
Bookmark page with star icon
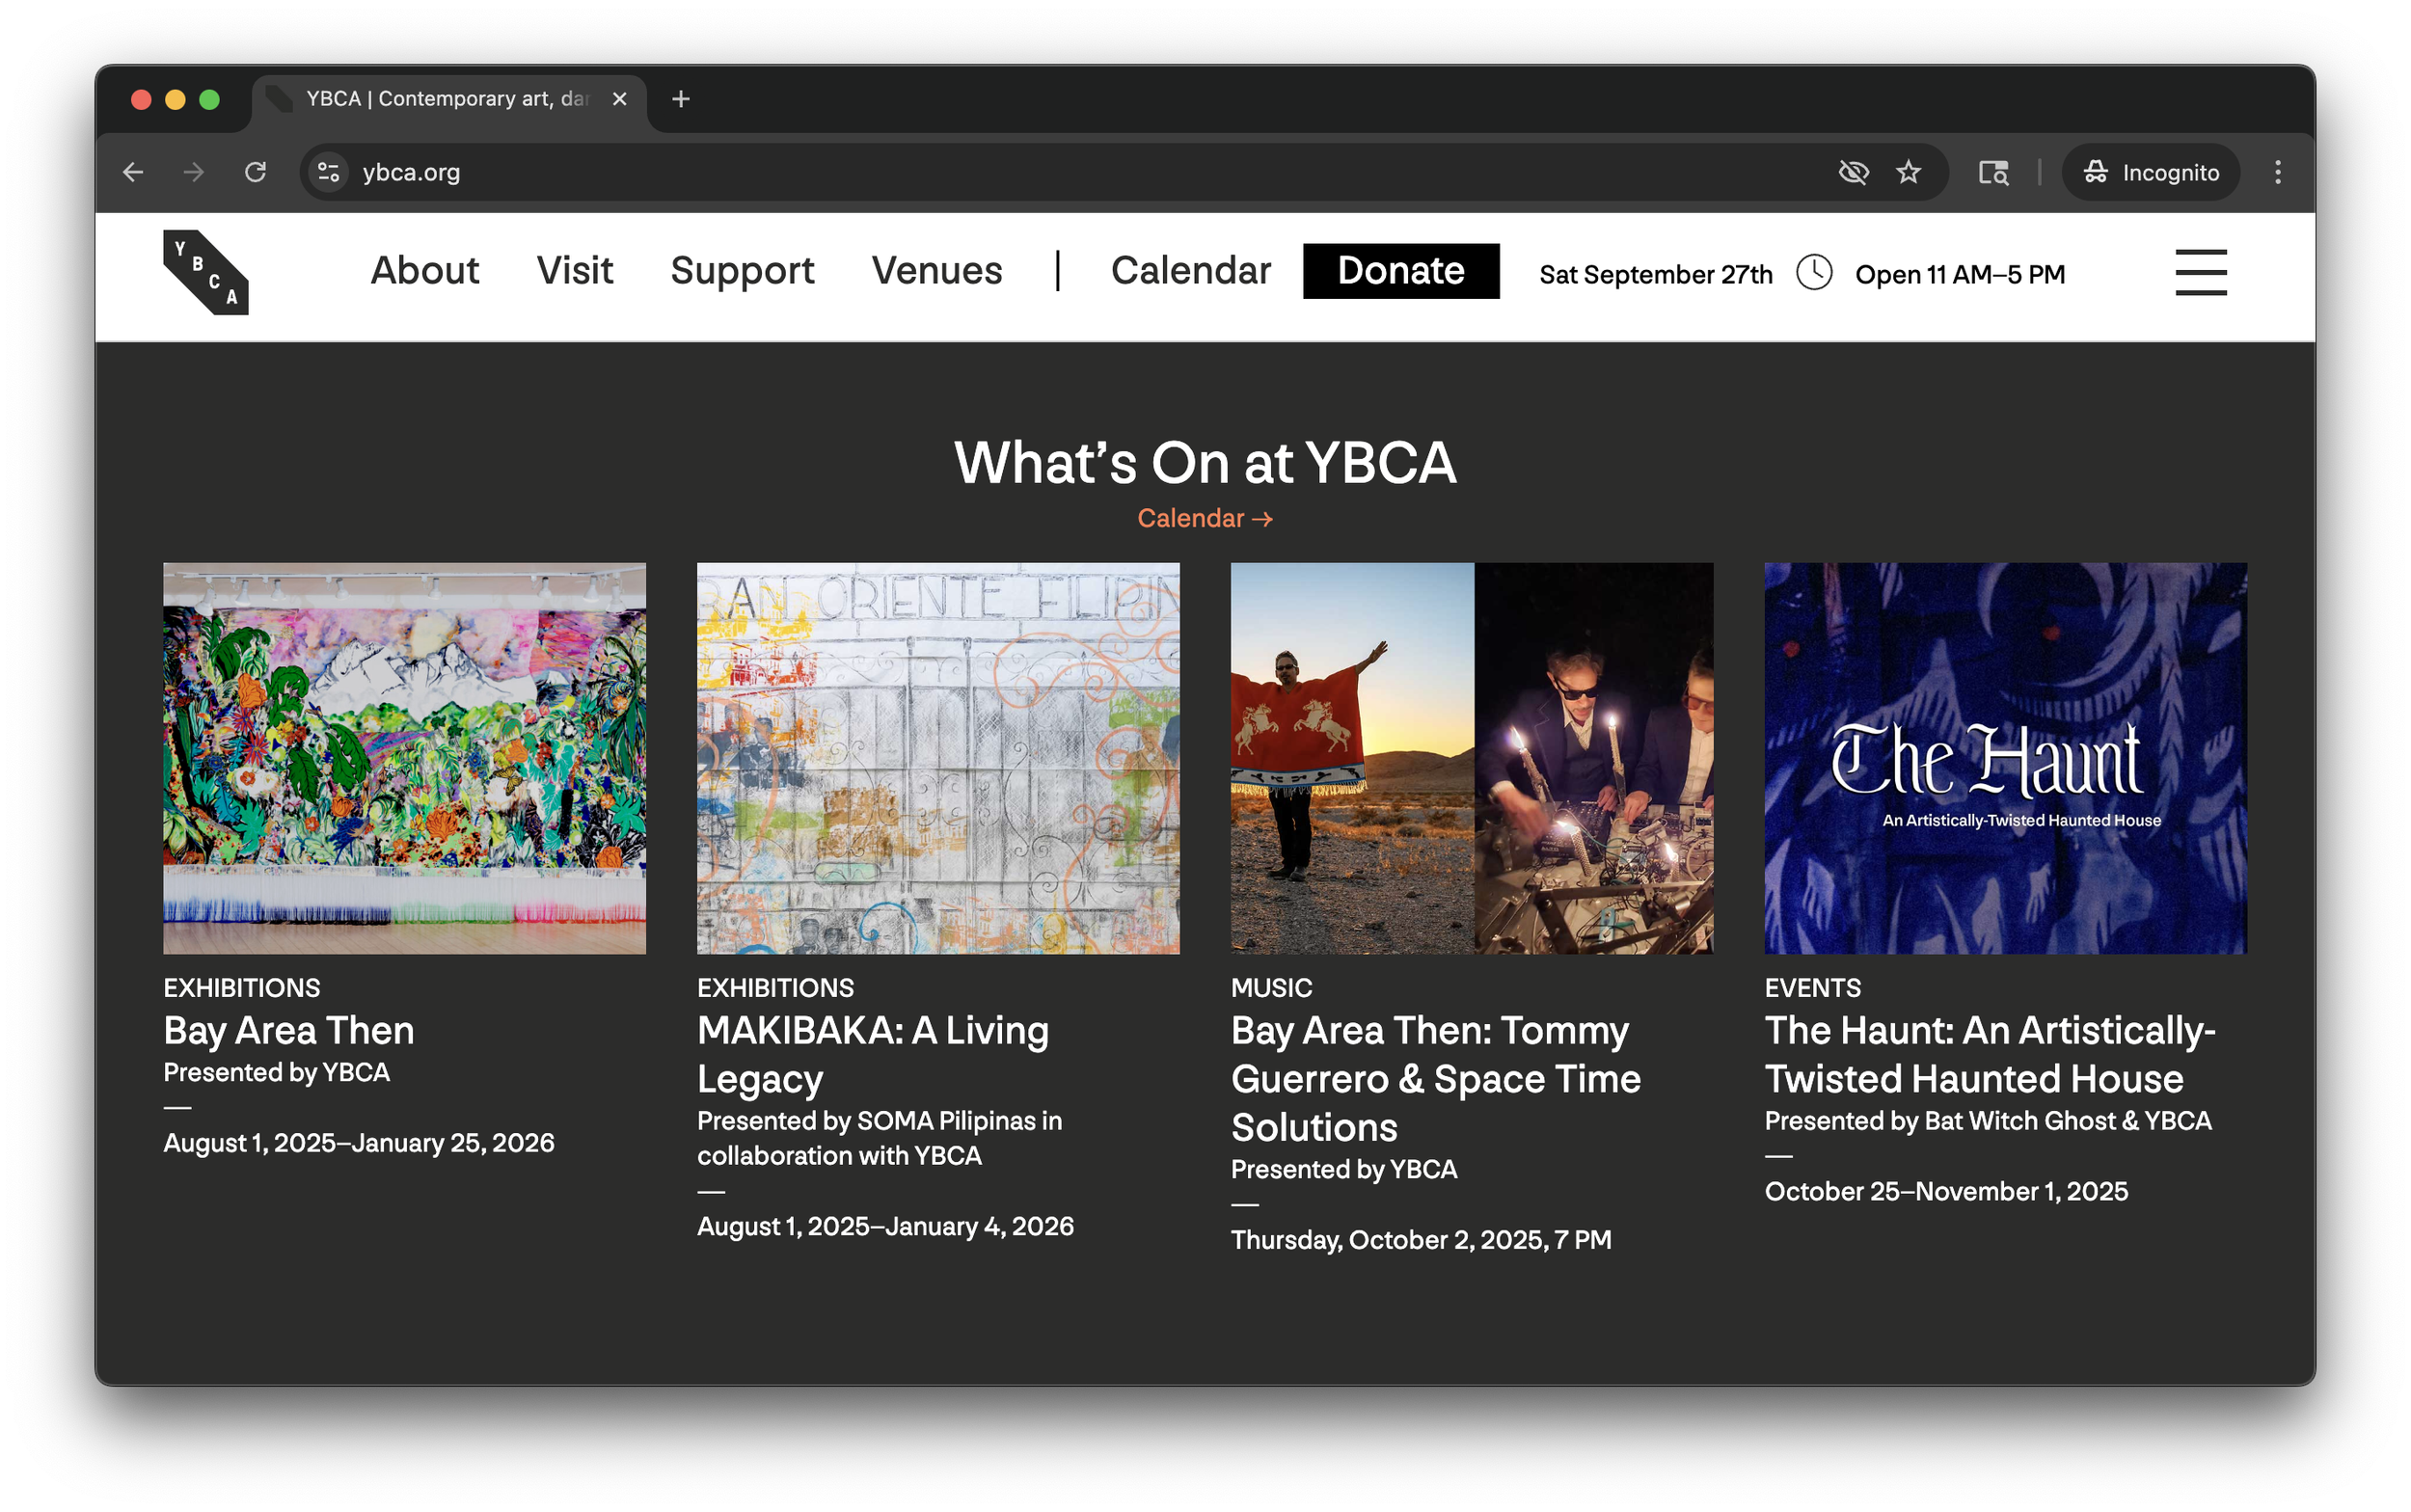[x=1908, y=172]
